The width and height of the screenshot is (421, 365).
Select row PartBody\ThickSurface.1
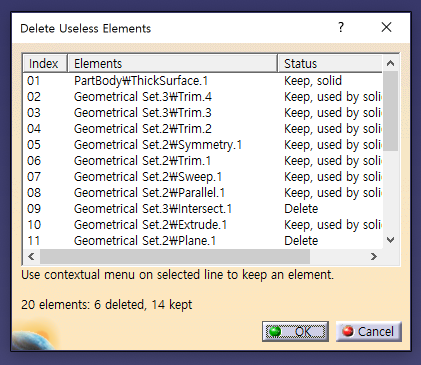(x=203, y=81)
